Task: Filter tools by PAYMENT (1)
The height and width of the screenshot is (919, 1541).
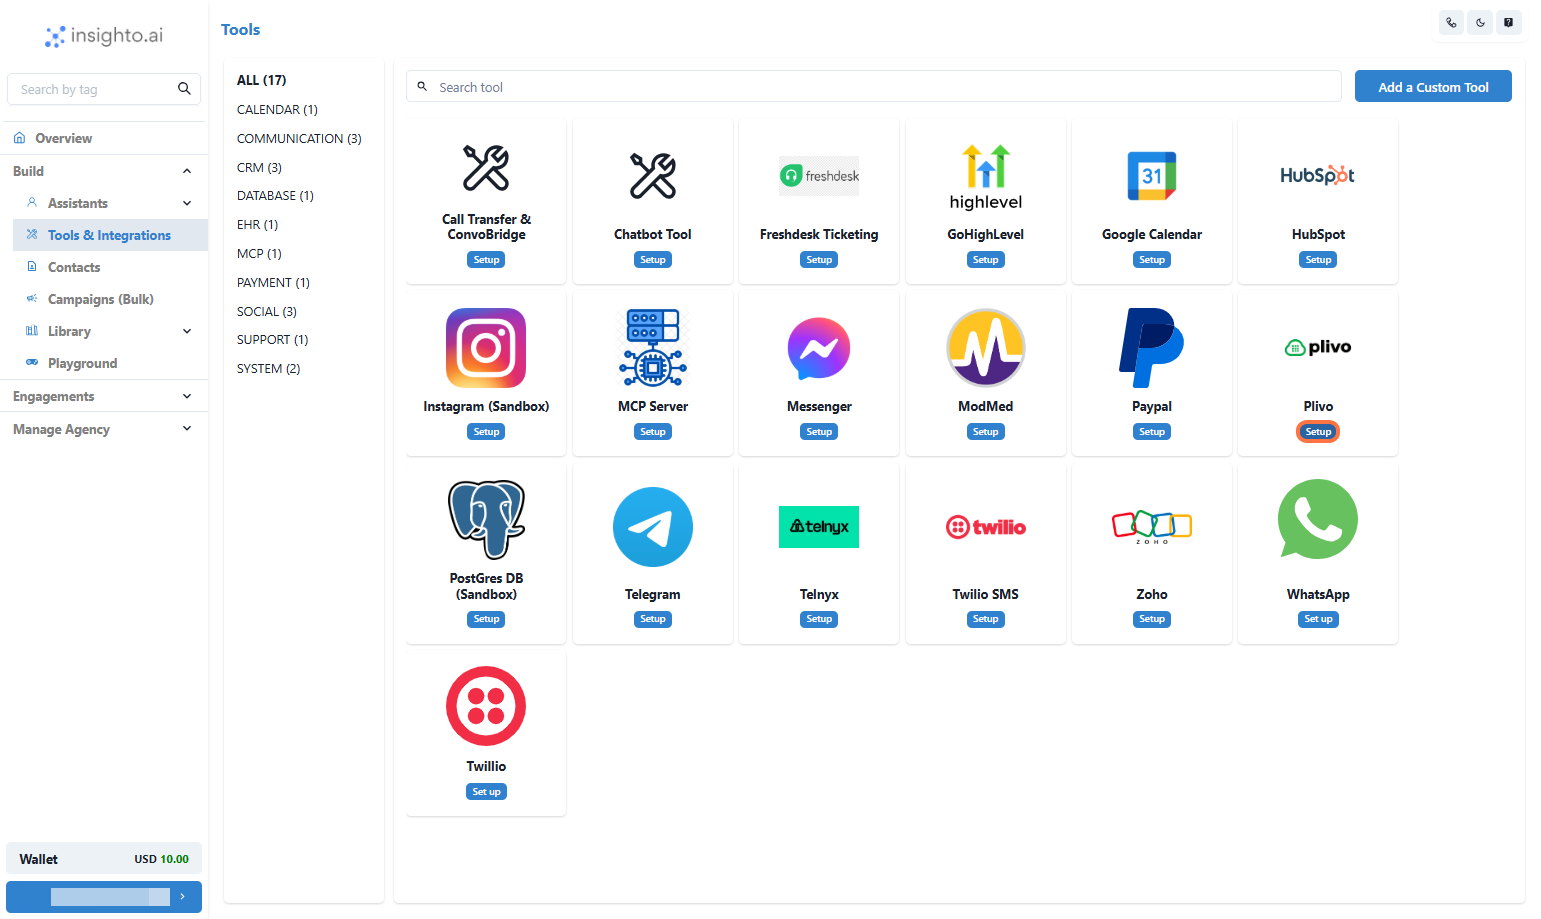Action: tap(273, 282)
